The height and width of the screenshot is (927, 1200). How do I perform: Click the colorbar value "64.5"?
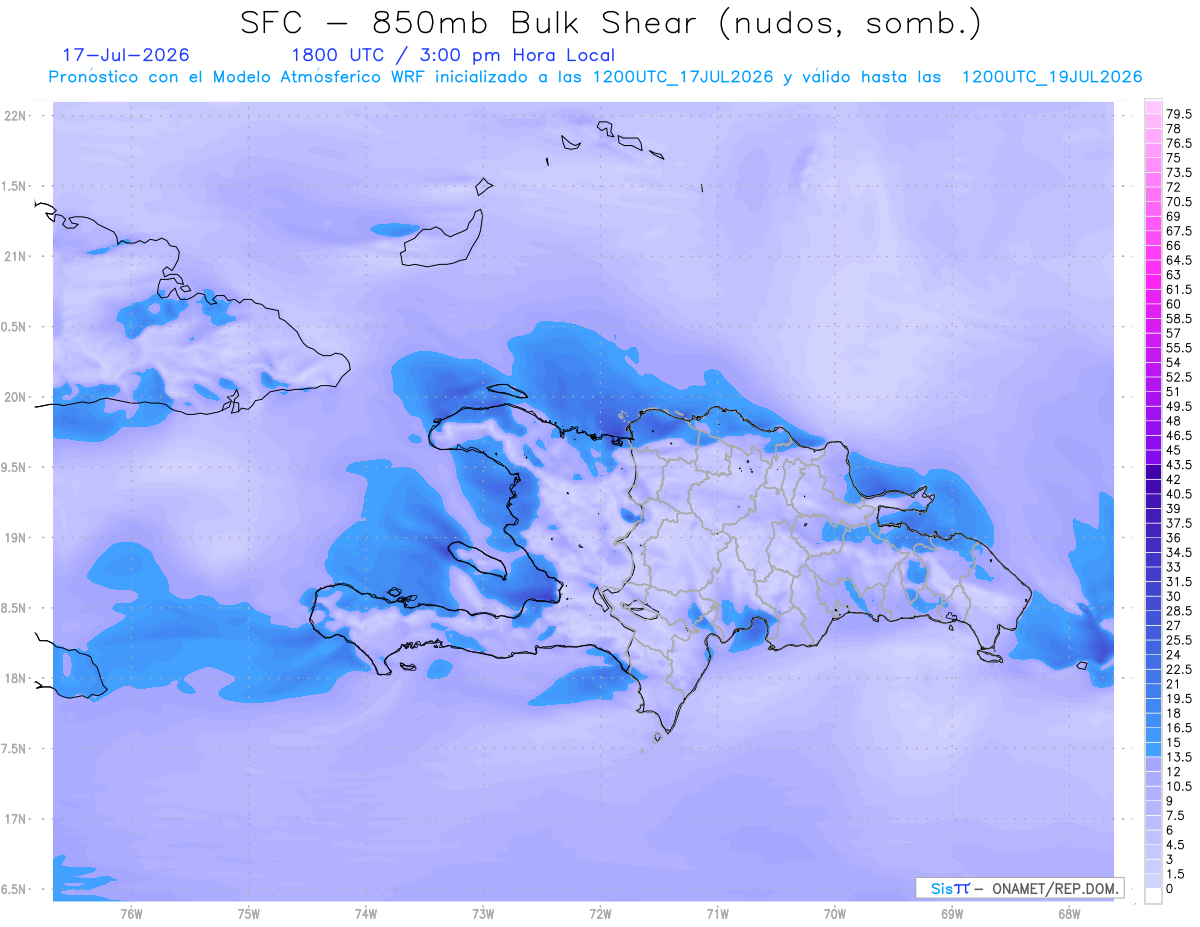click(x=1179, y=260)
